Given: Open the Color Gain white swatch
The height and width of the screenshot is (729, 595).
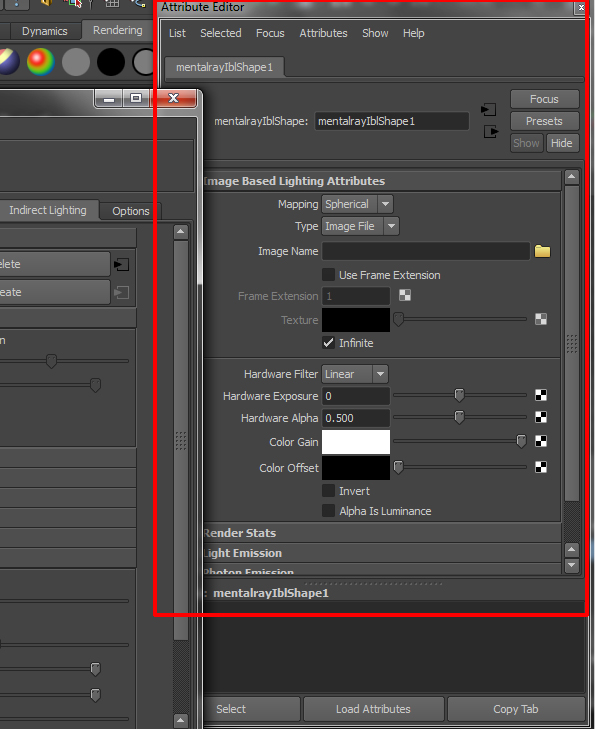Looking at the screenshot, I should 356,442.
